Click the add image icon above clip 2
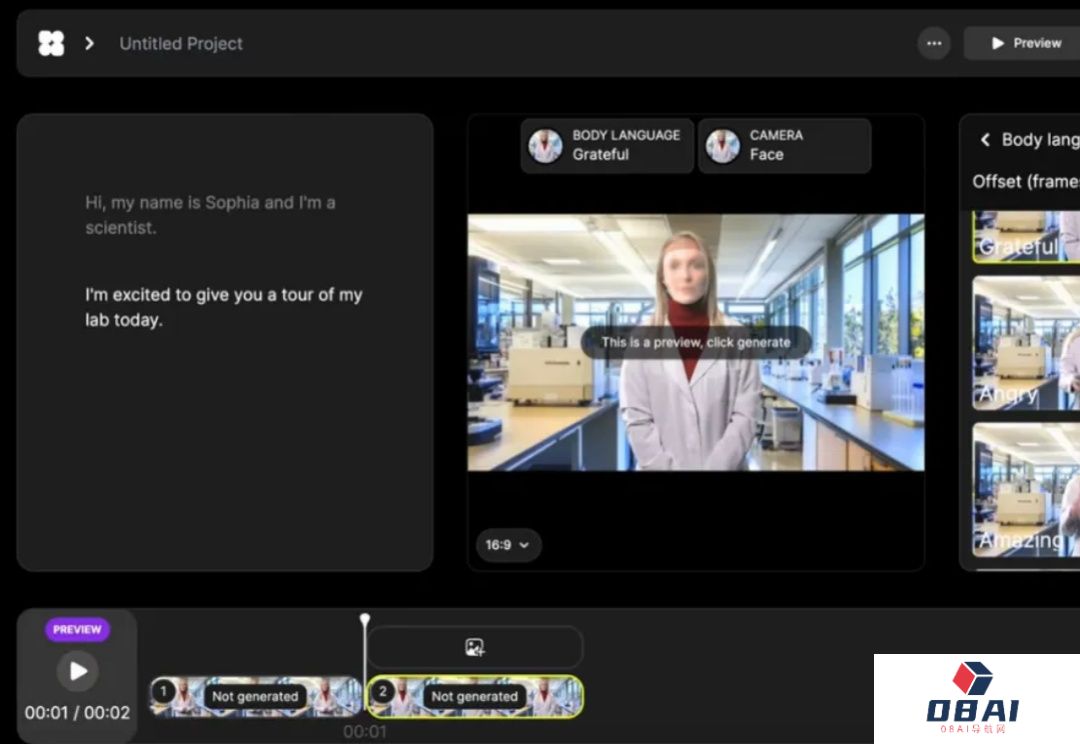1080x744 pixels. [x=475, y=648]
